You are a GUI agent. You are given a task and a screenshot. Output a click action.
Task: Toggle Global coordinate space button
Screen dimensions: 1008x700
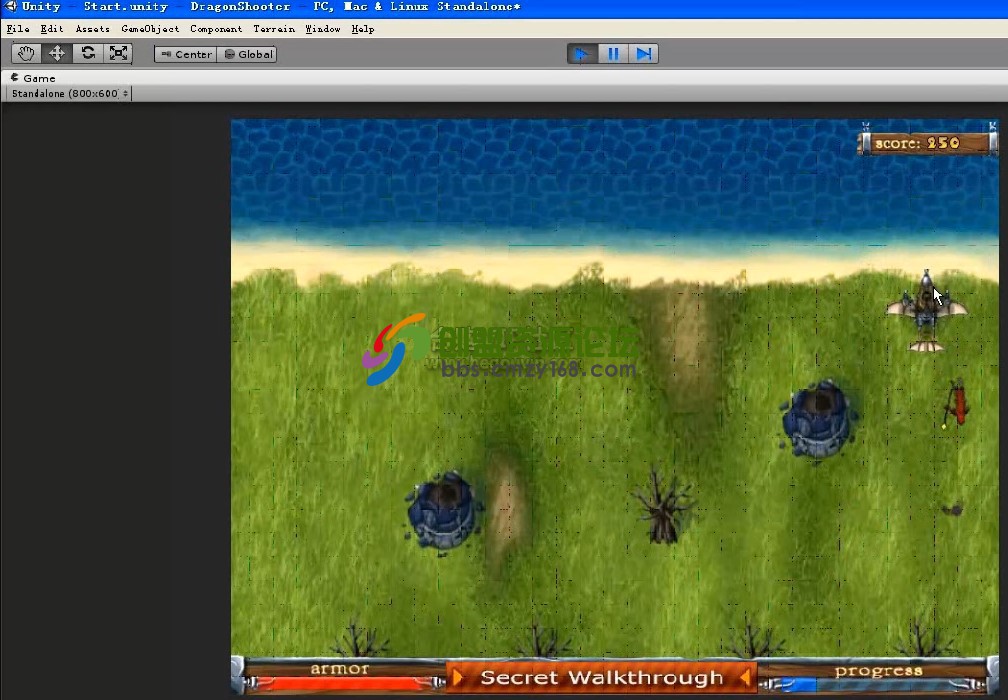tap(248, 55)
